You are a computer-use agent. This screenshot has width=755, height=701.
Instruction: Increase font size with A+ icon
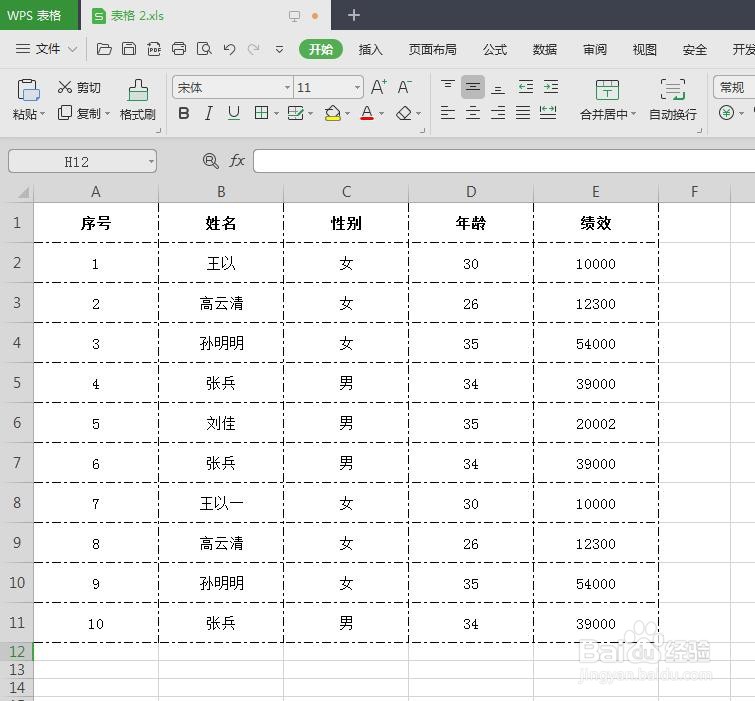click(x=379, y=87)
